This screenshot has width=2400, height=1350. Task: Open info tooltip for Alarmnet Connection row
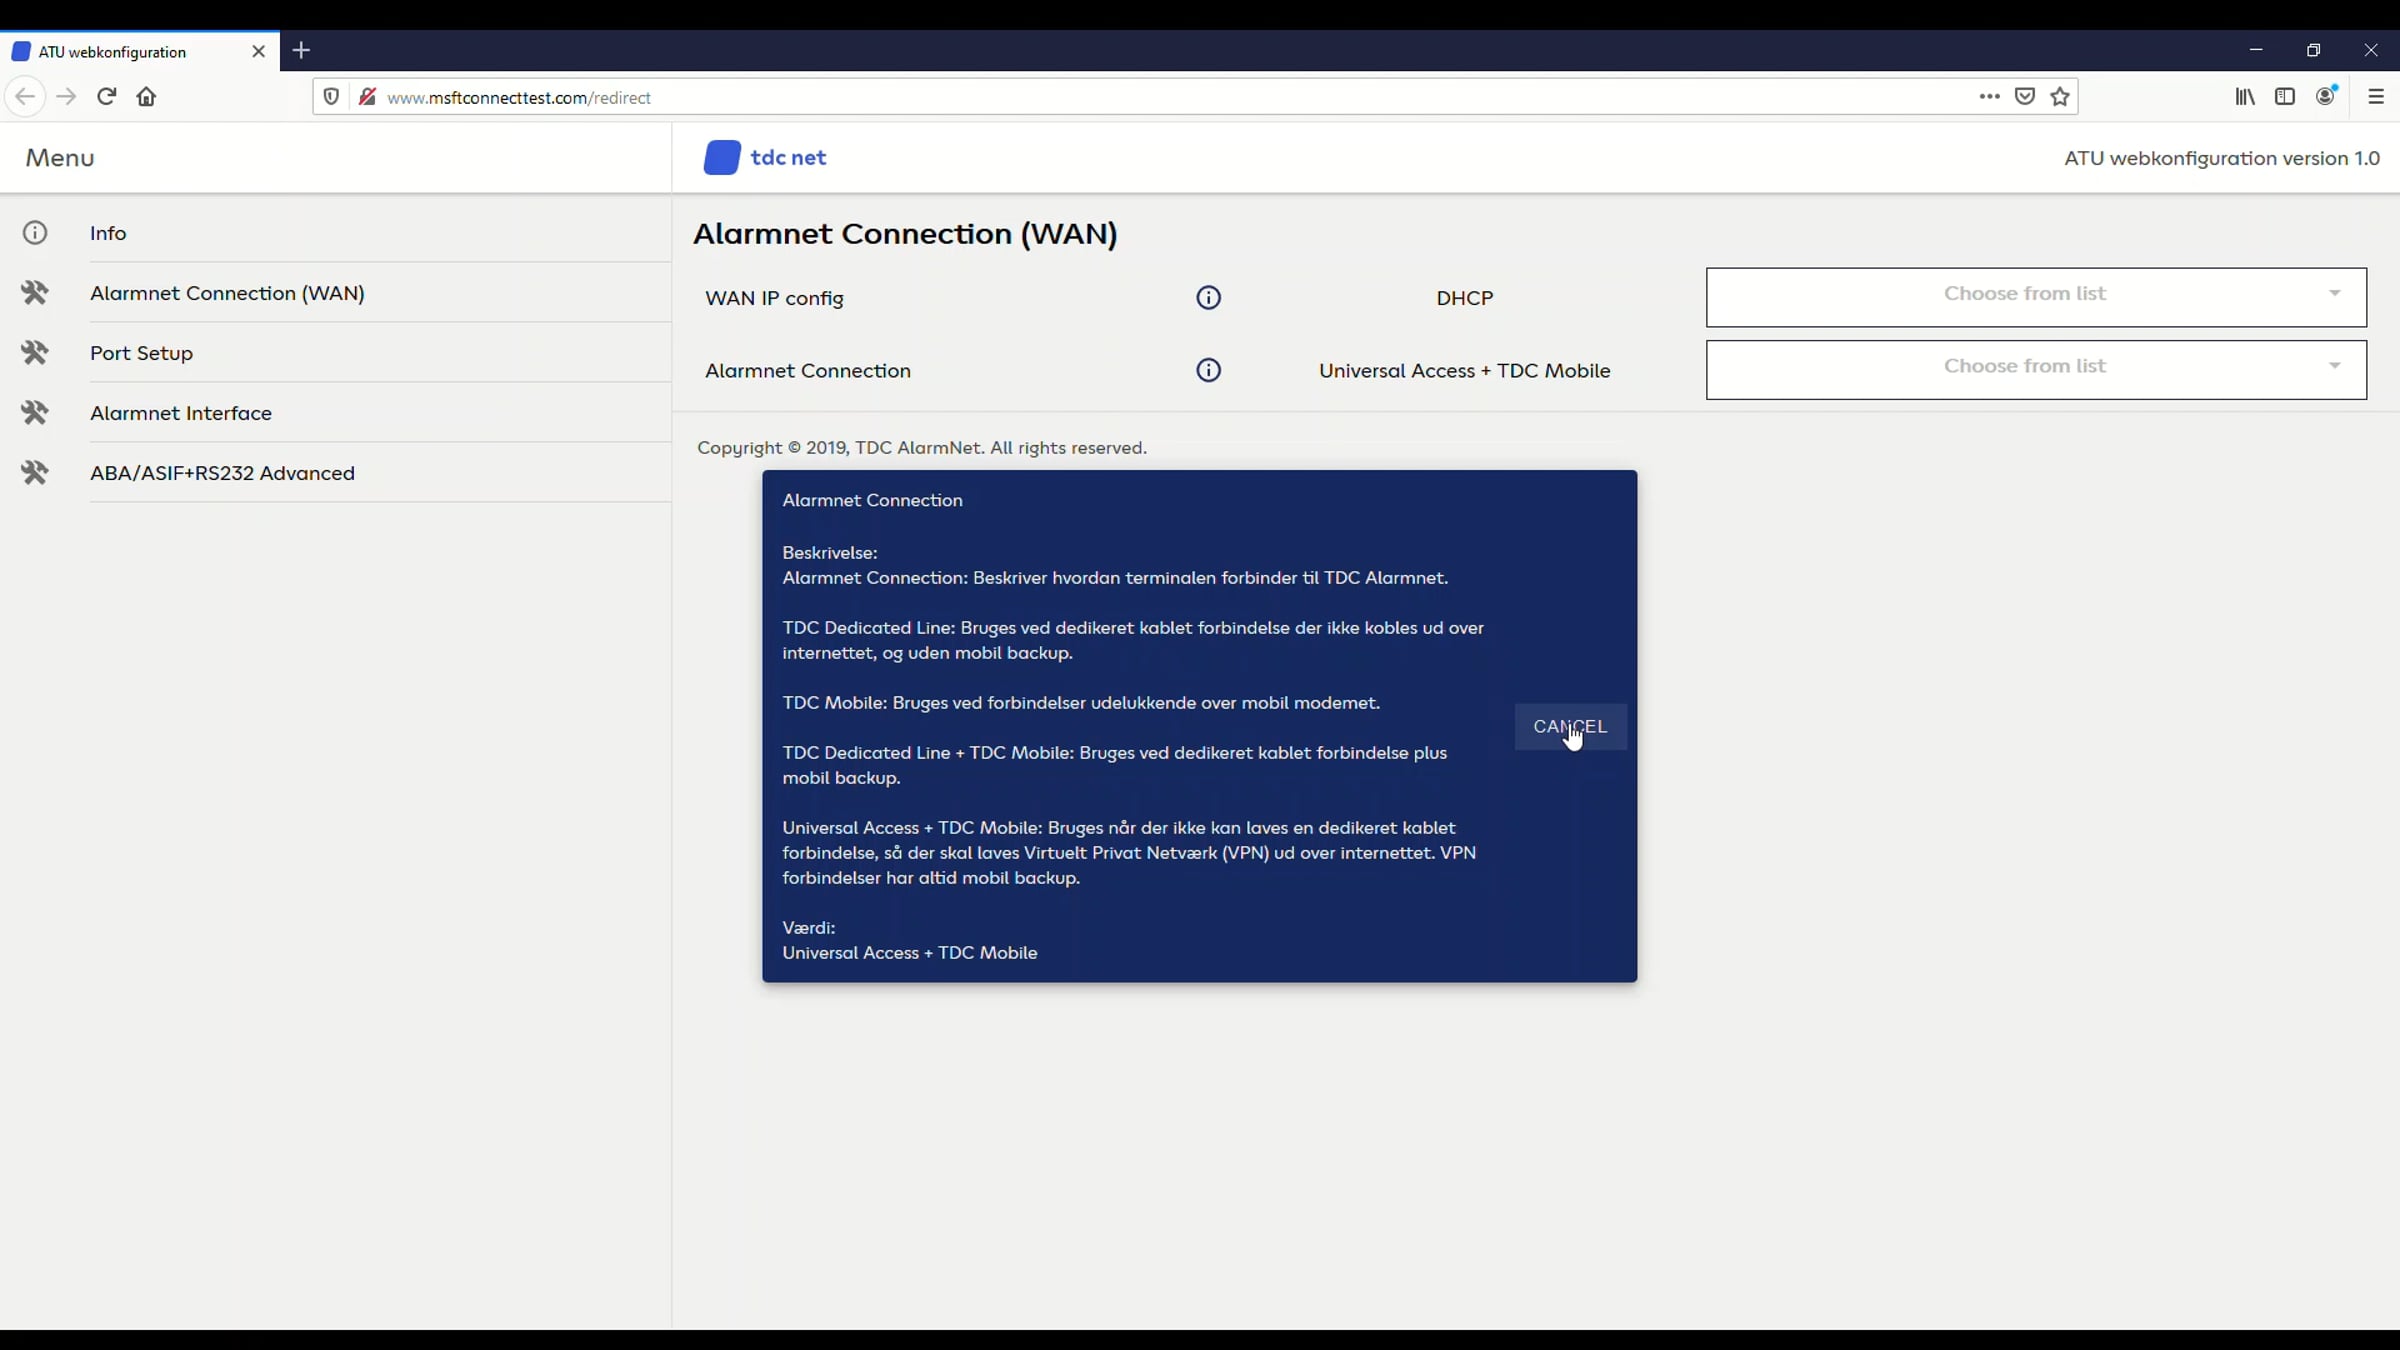point(1208,371)
